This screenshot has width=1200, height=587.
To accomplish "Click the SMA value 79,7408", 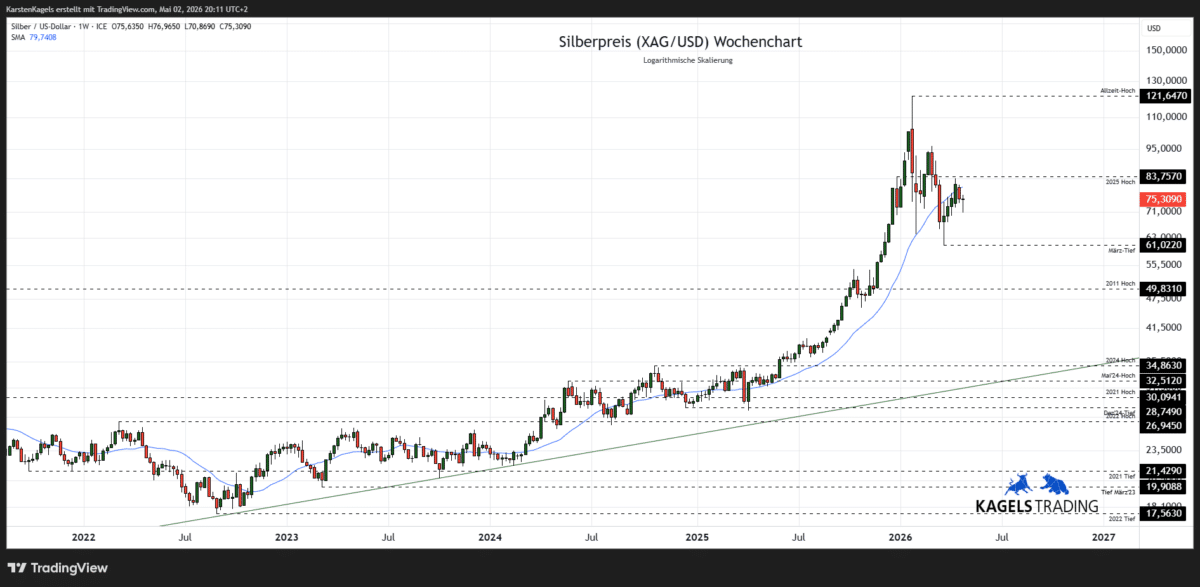I will tap(42, 37).
